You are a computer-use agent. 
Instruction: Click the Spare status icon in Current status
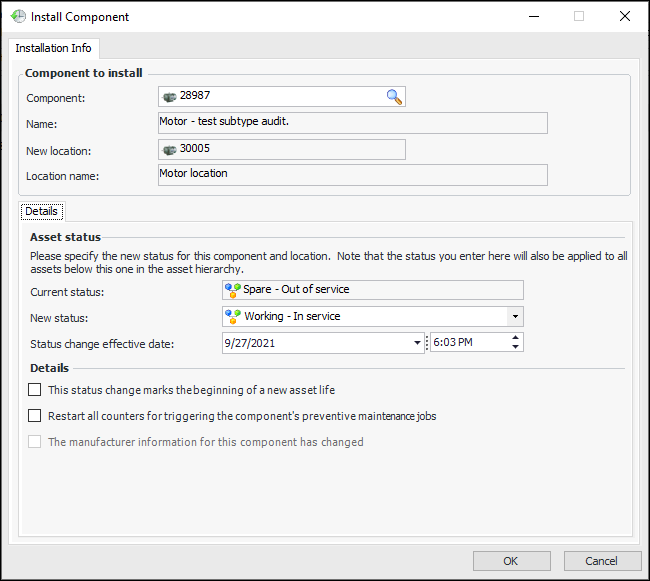[x=232, y=290]
